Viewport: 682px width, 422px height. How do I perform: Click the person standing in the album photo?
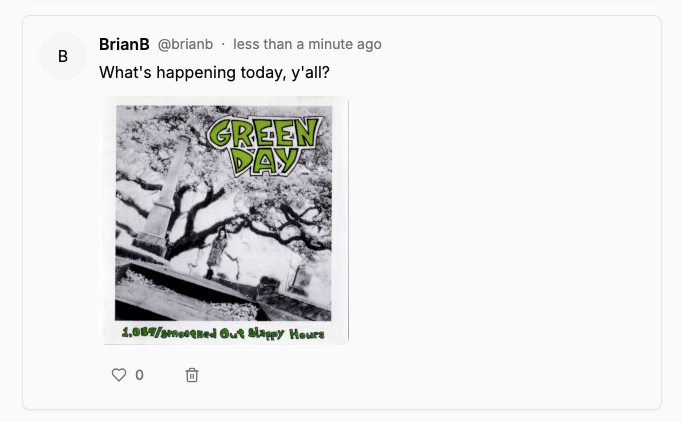[212, 252]
